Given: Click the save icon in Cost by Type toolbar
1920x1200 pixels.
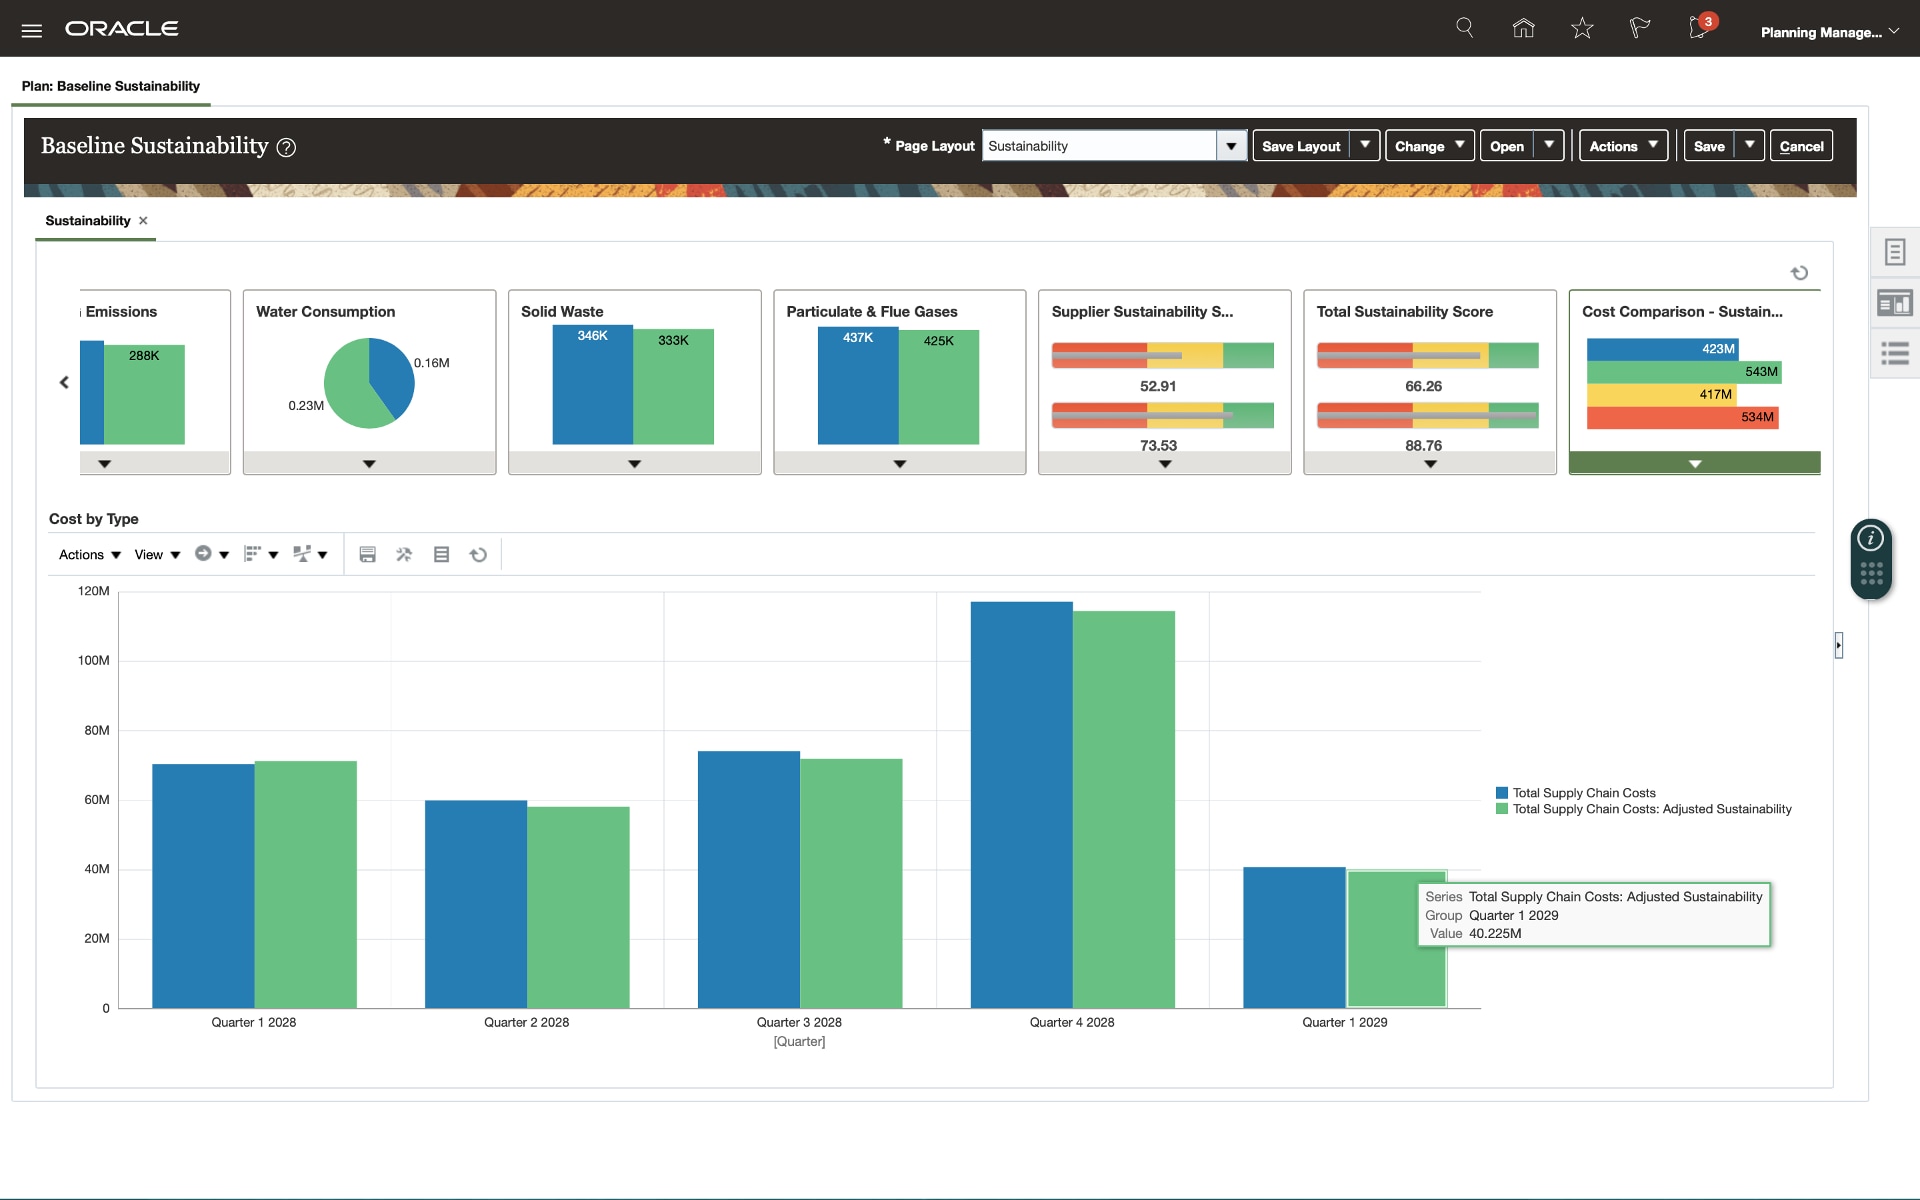Looking at the screenshot, I should point(367,554).
